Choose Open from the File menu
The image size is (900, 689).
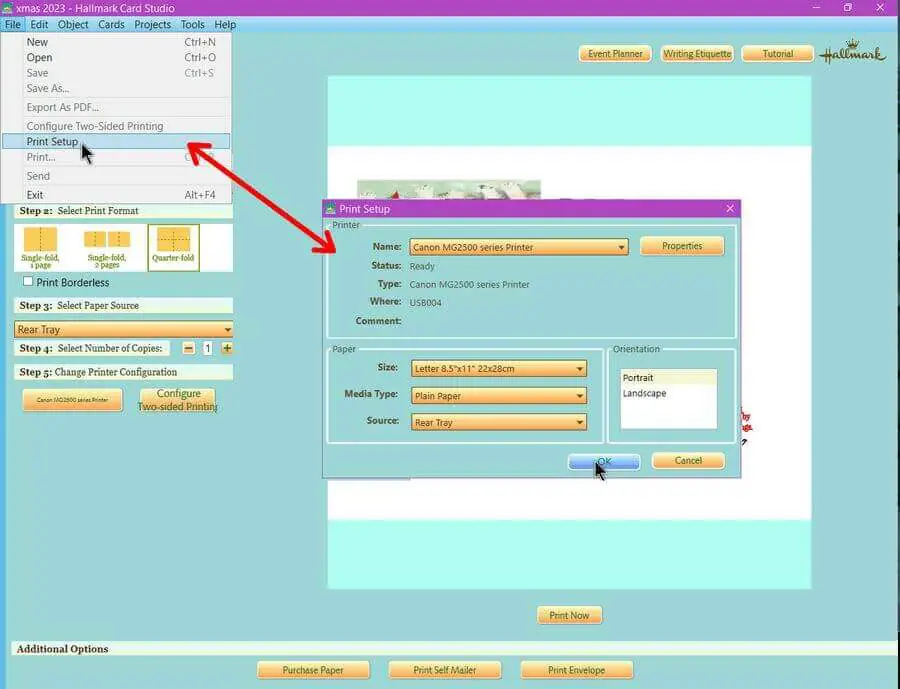pos(116,57)
